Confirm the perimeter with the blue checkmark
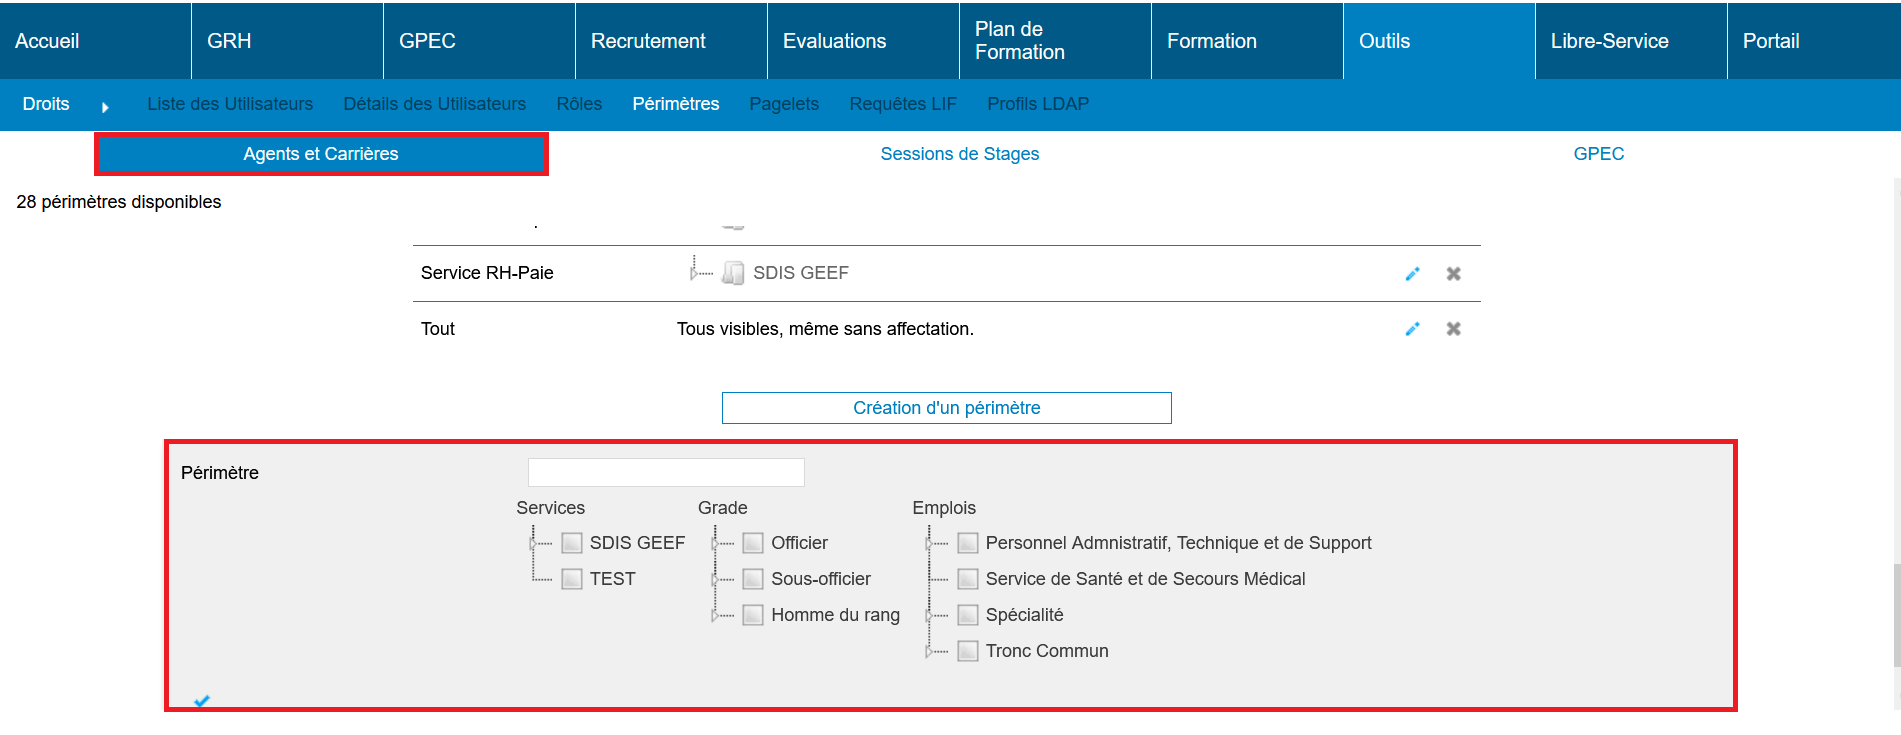The image size is (1901, 735). pyautogui.click(x=202, y=701)
